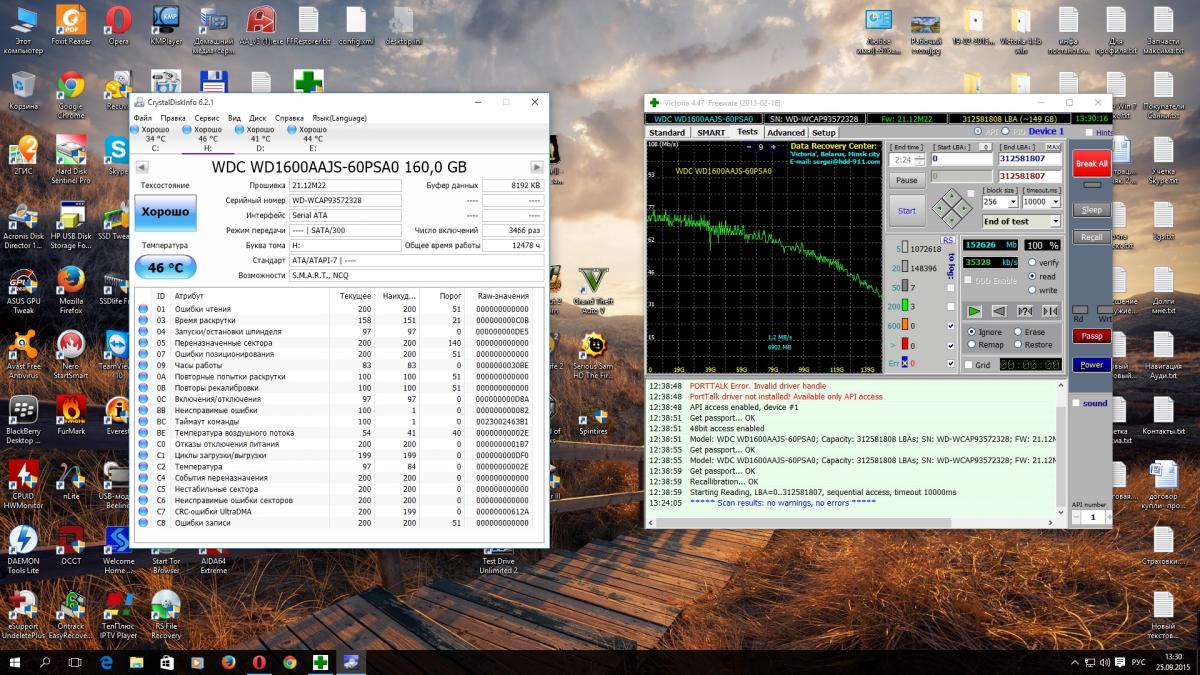Toggle the Grid checkbox
The image size is (1200, 675).
point(969,365)
